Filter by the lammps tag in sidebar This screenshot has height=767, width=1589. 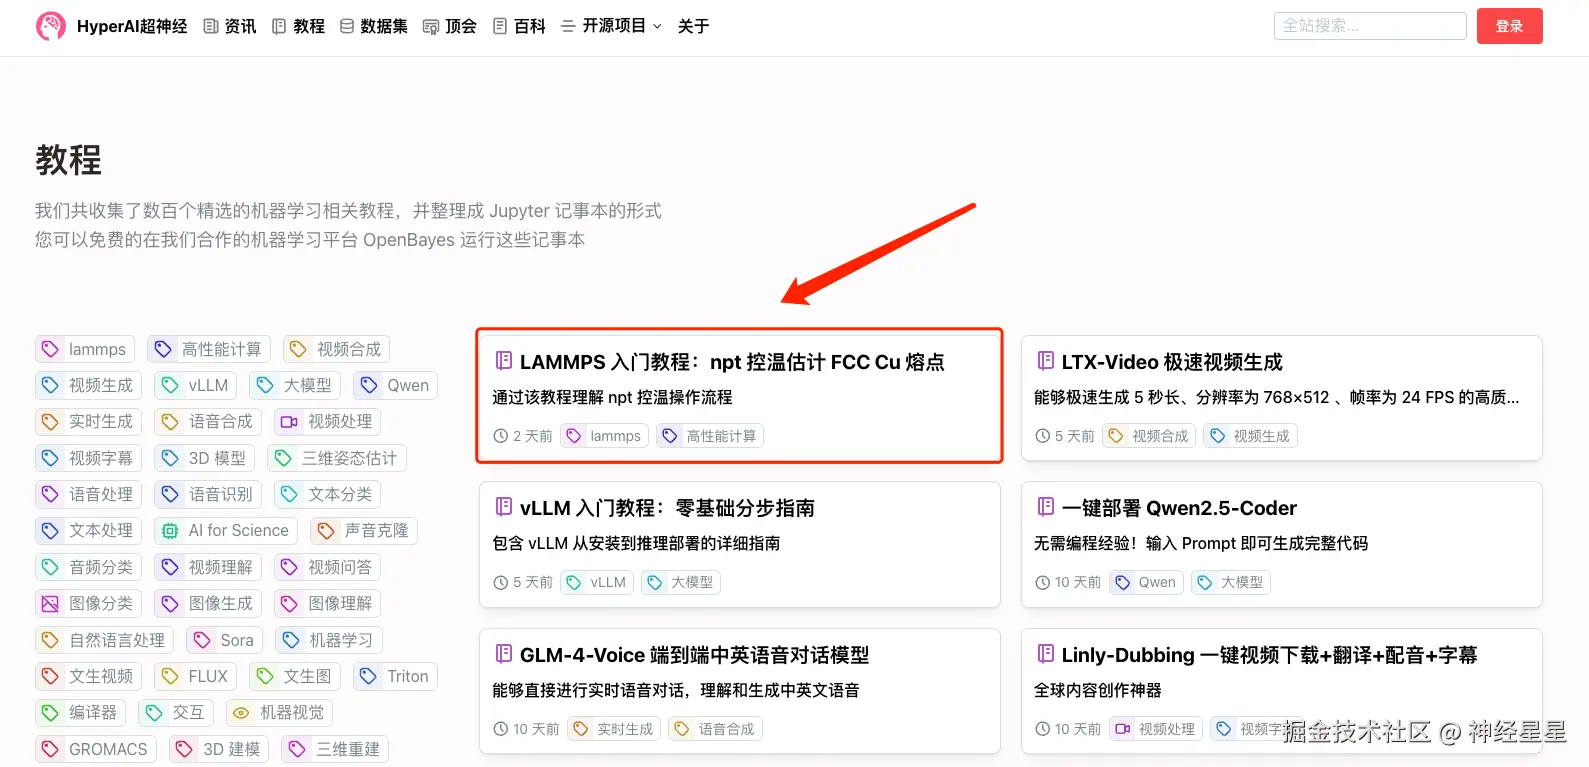tap(85, 349)
